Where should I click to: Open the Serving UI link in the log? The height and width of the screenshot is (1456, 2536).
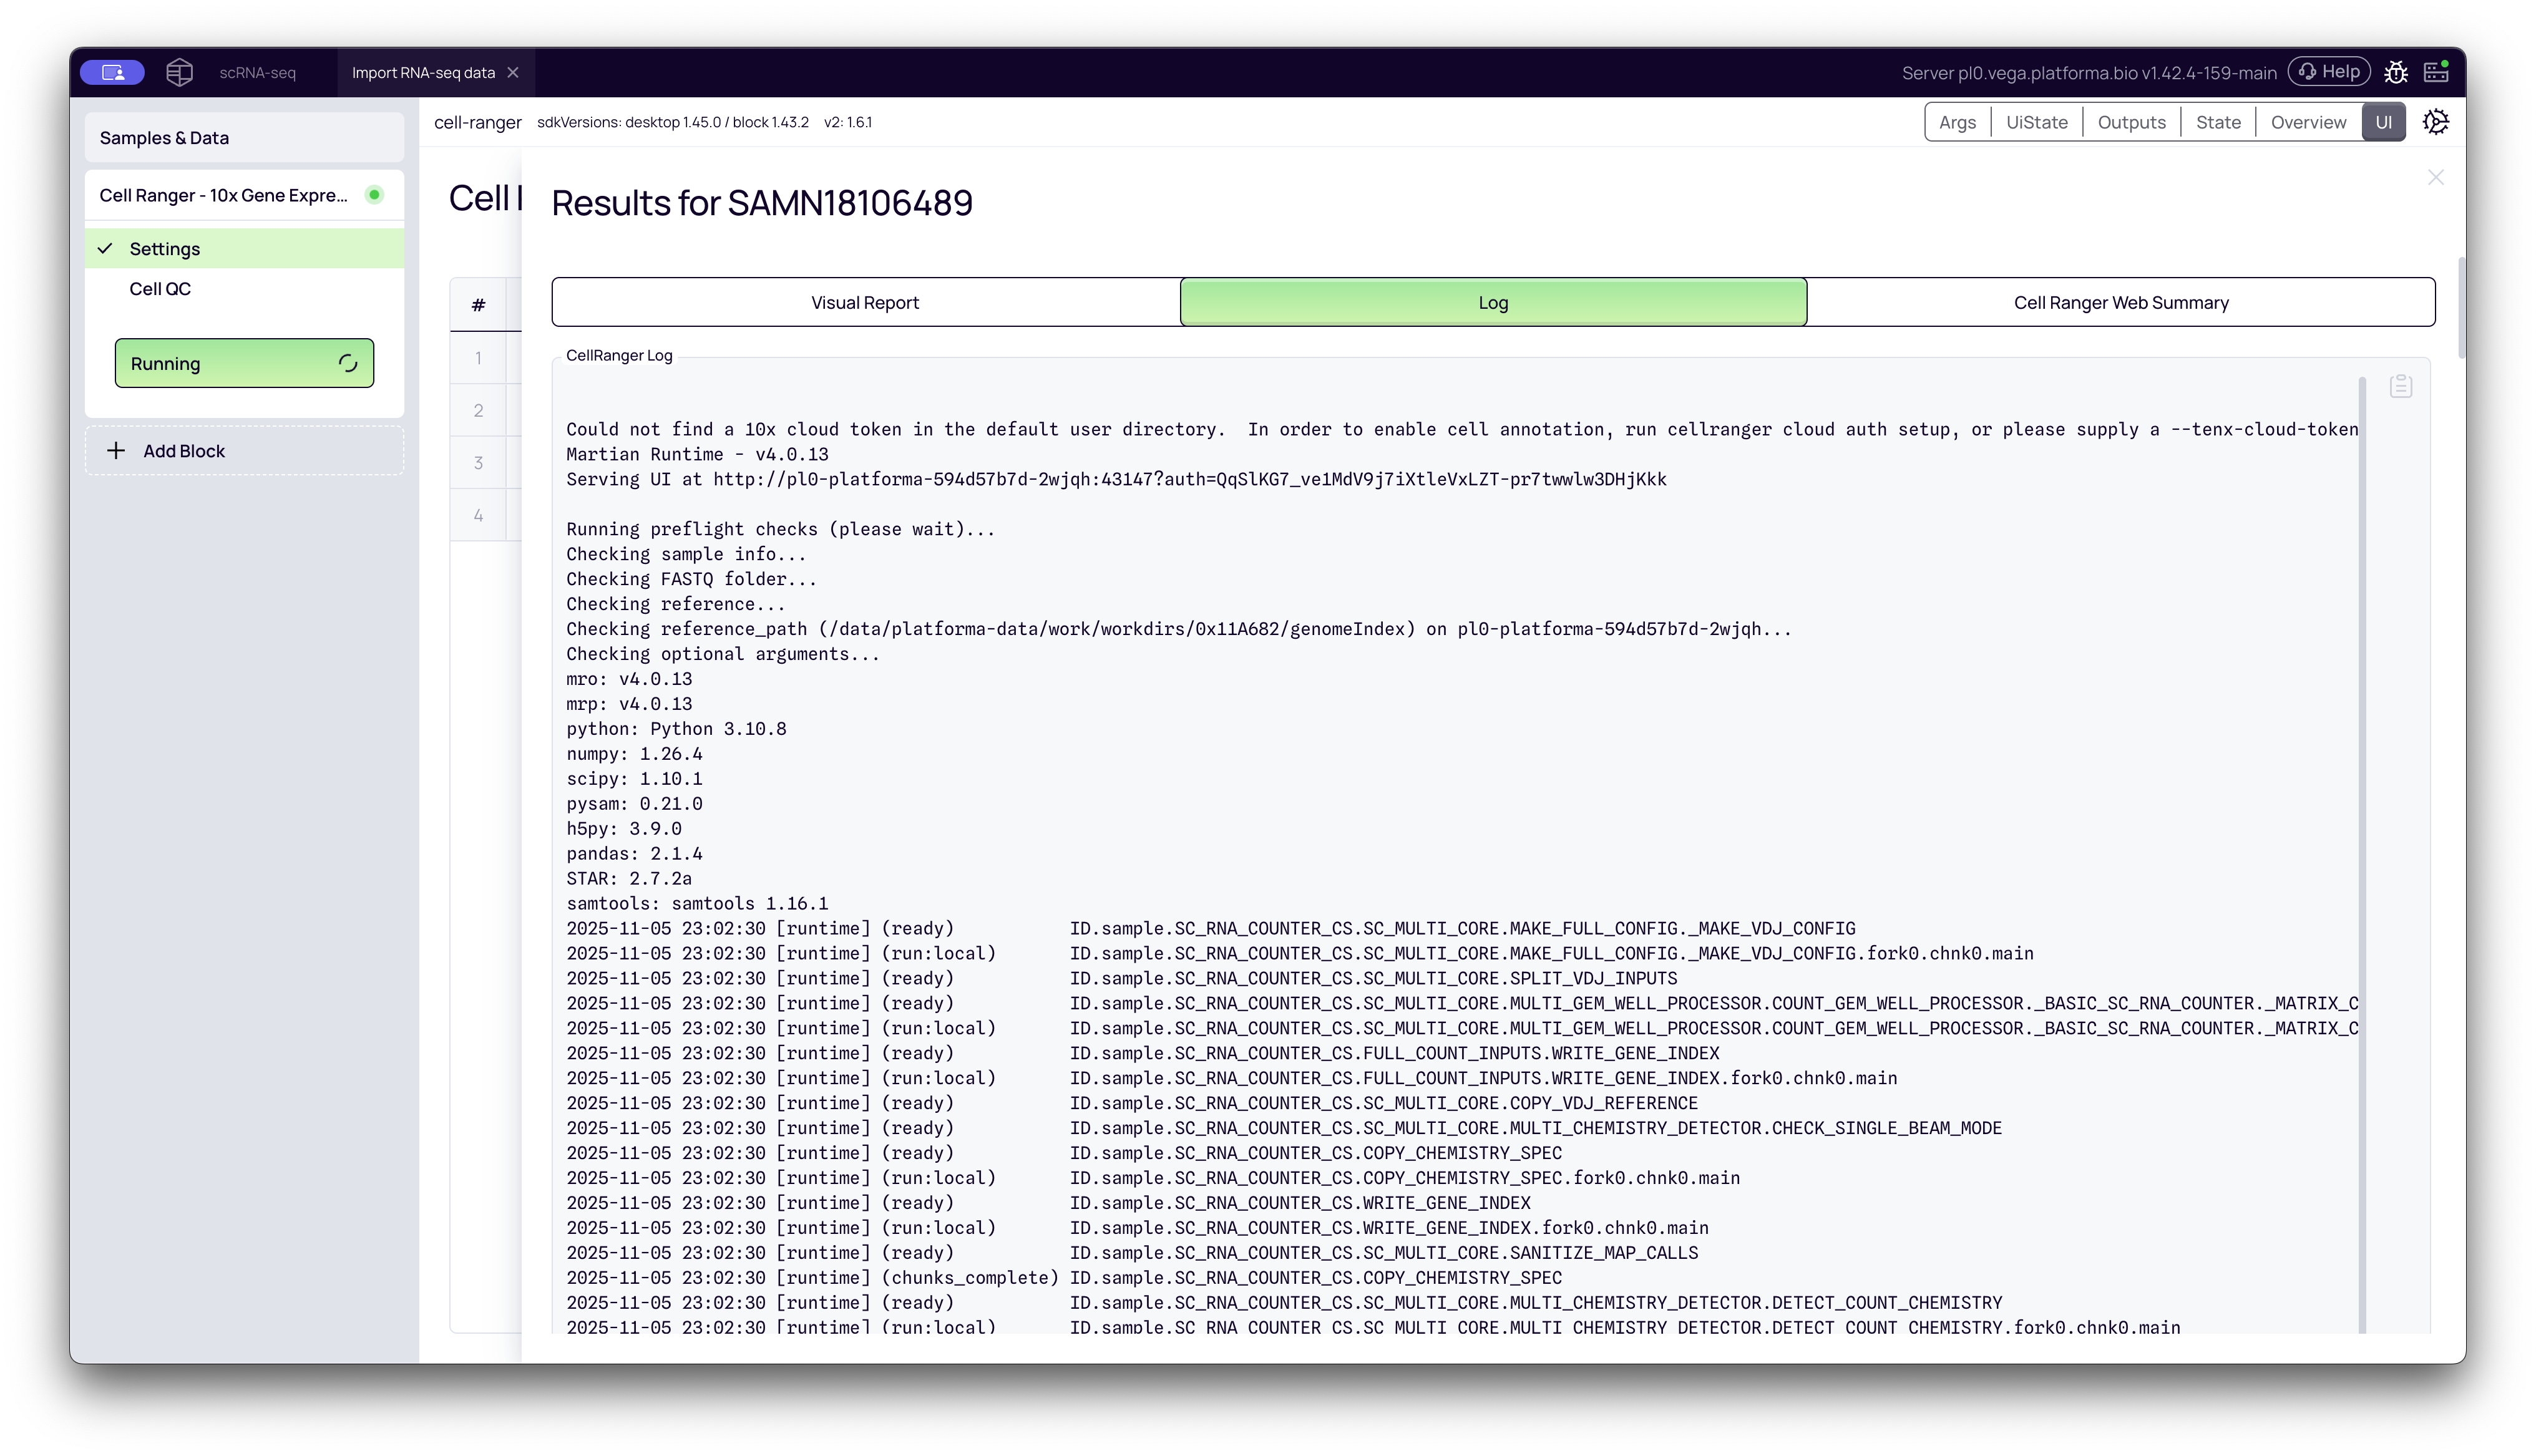[x=1188, y=479]
